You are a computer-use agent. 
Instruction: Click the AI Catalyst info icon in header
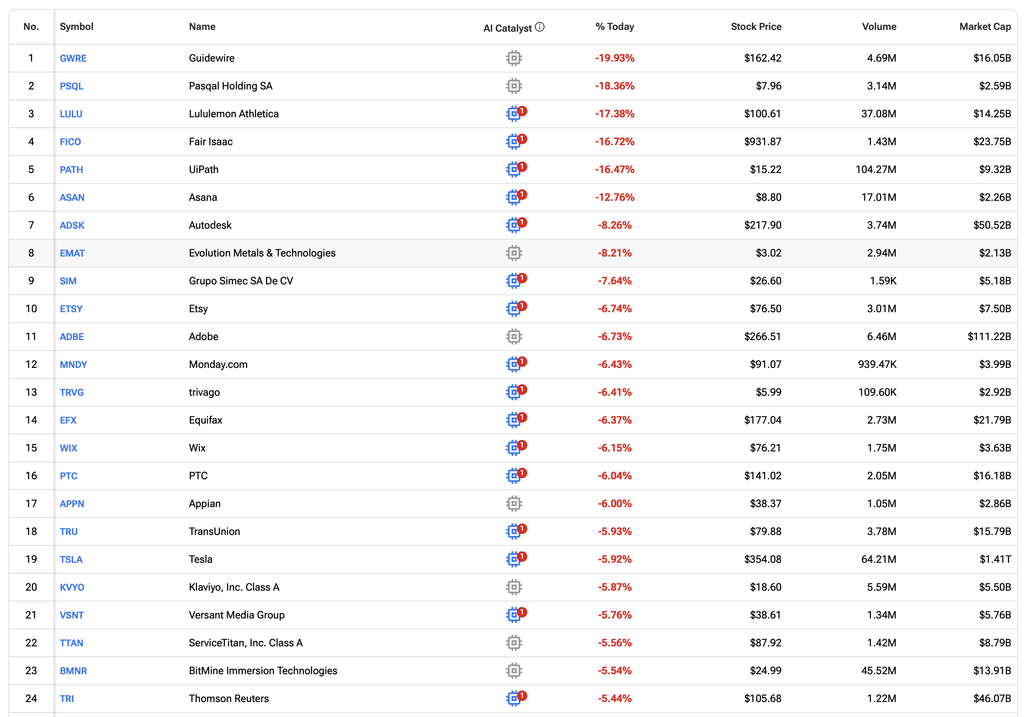coord(539,27)
